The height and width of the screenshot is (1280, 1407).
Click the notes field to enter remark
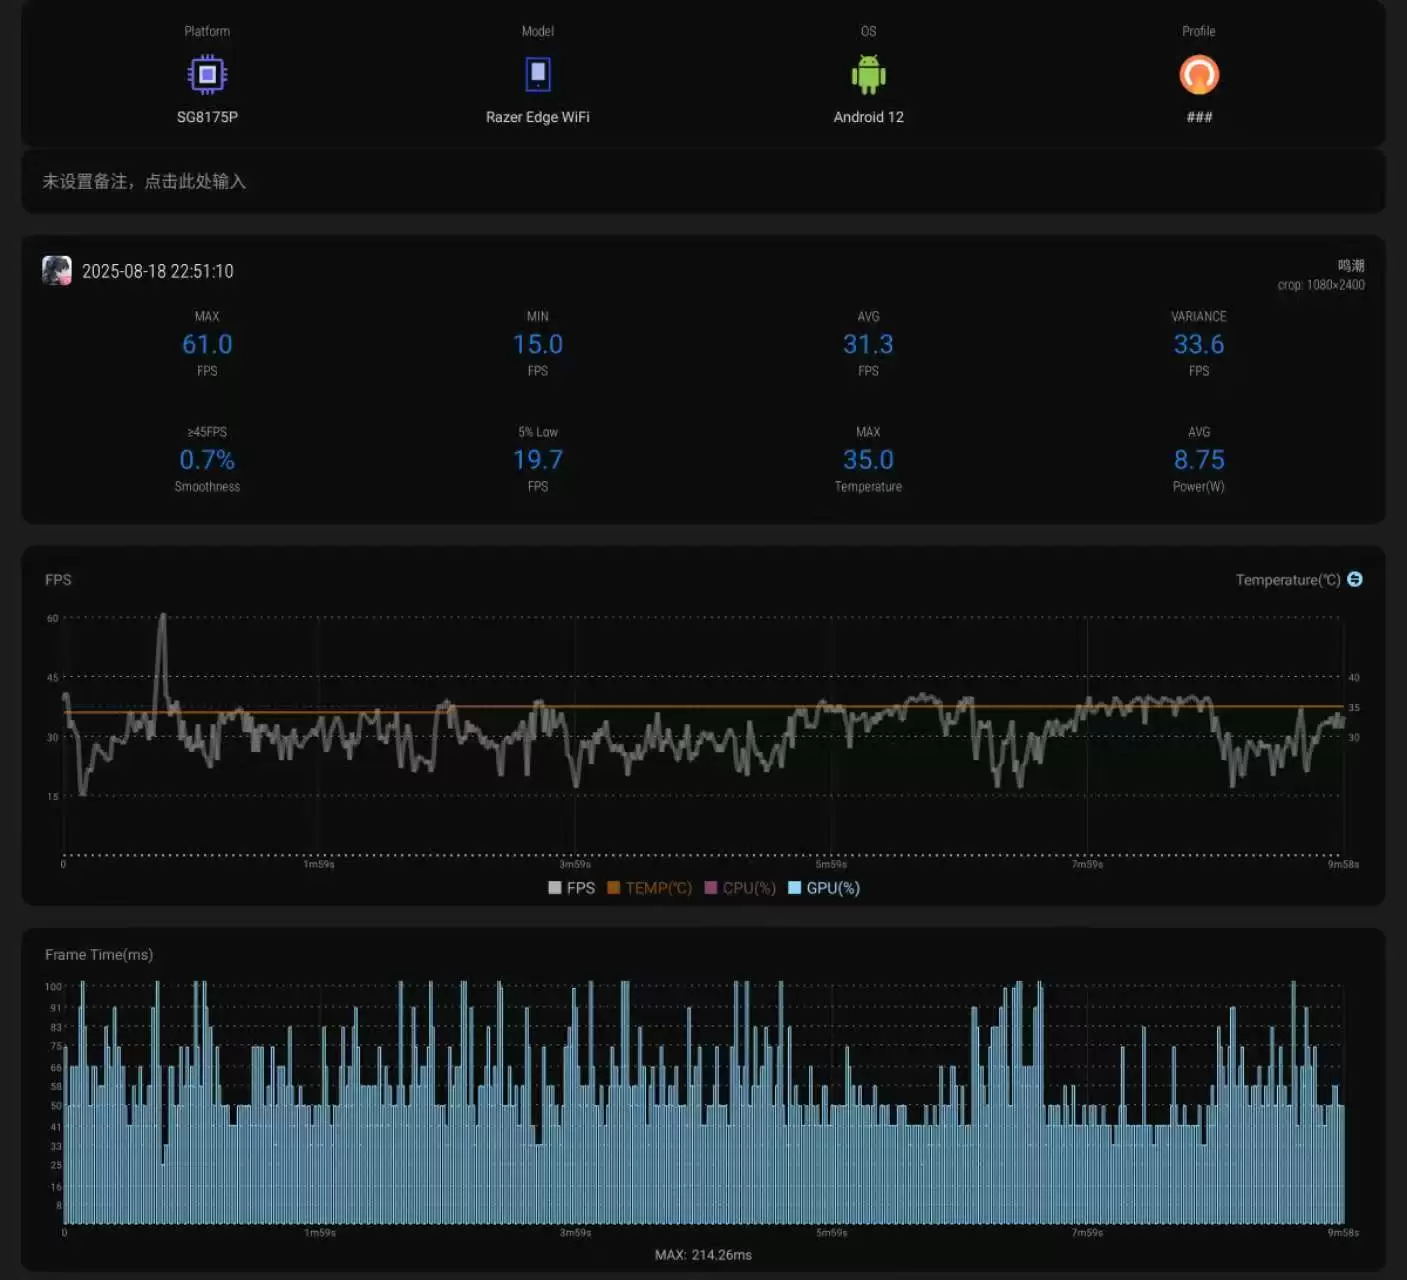[x=144, y=182]
